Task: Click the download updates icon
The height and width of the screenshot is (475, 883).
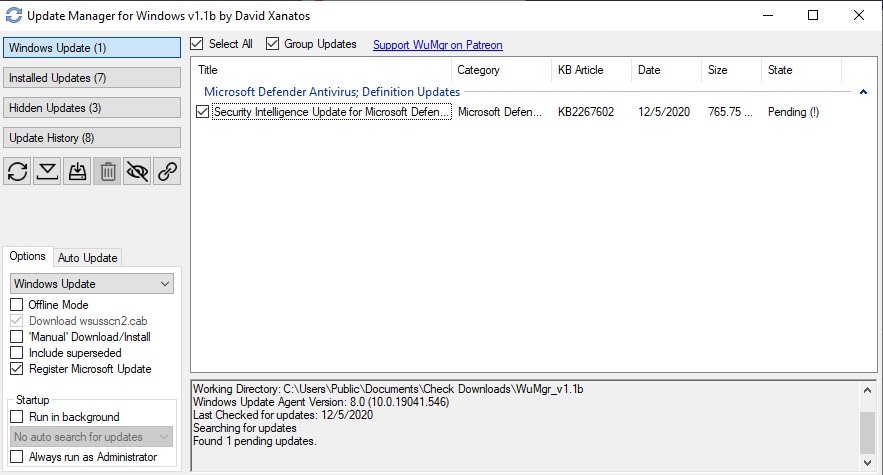Action: (x=47, y=171)
